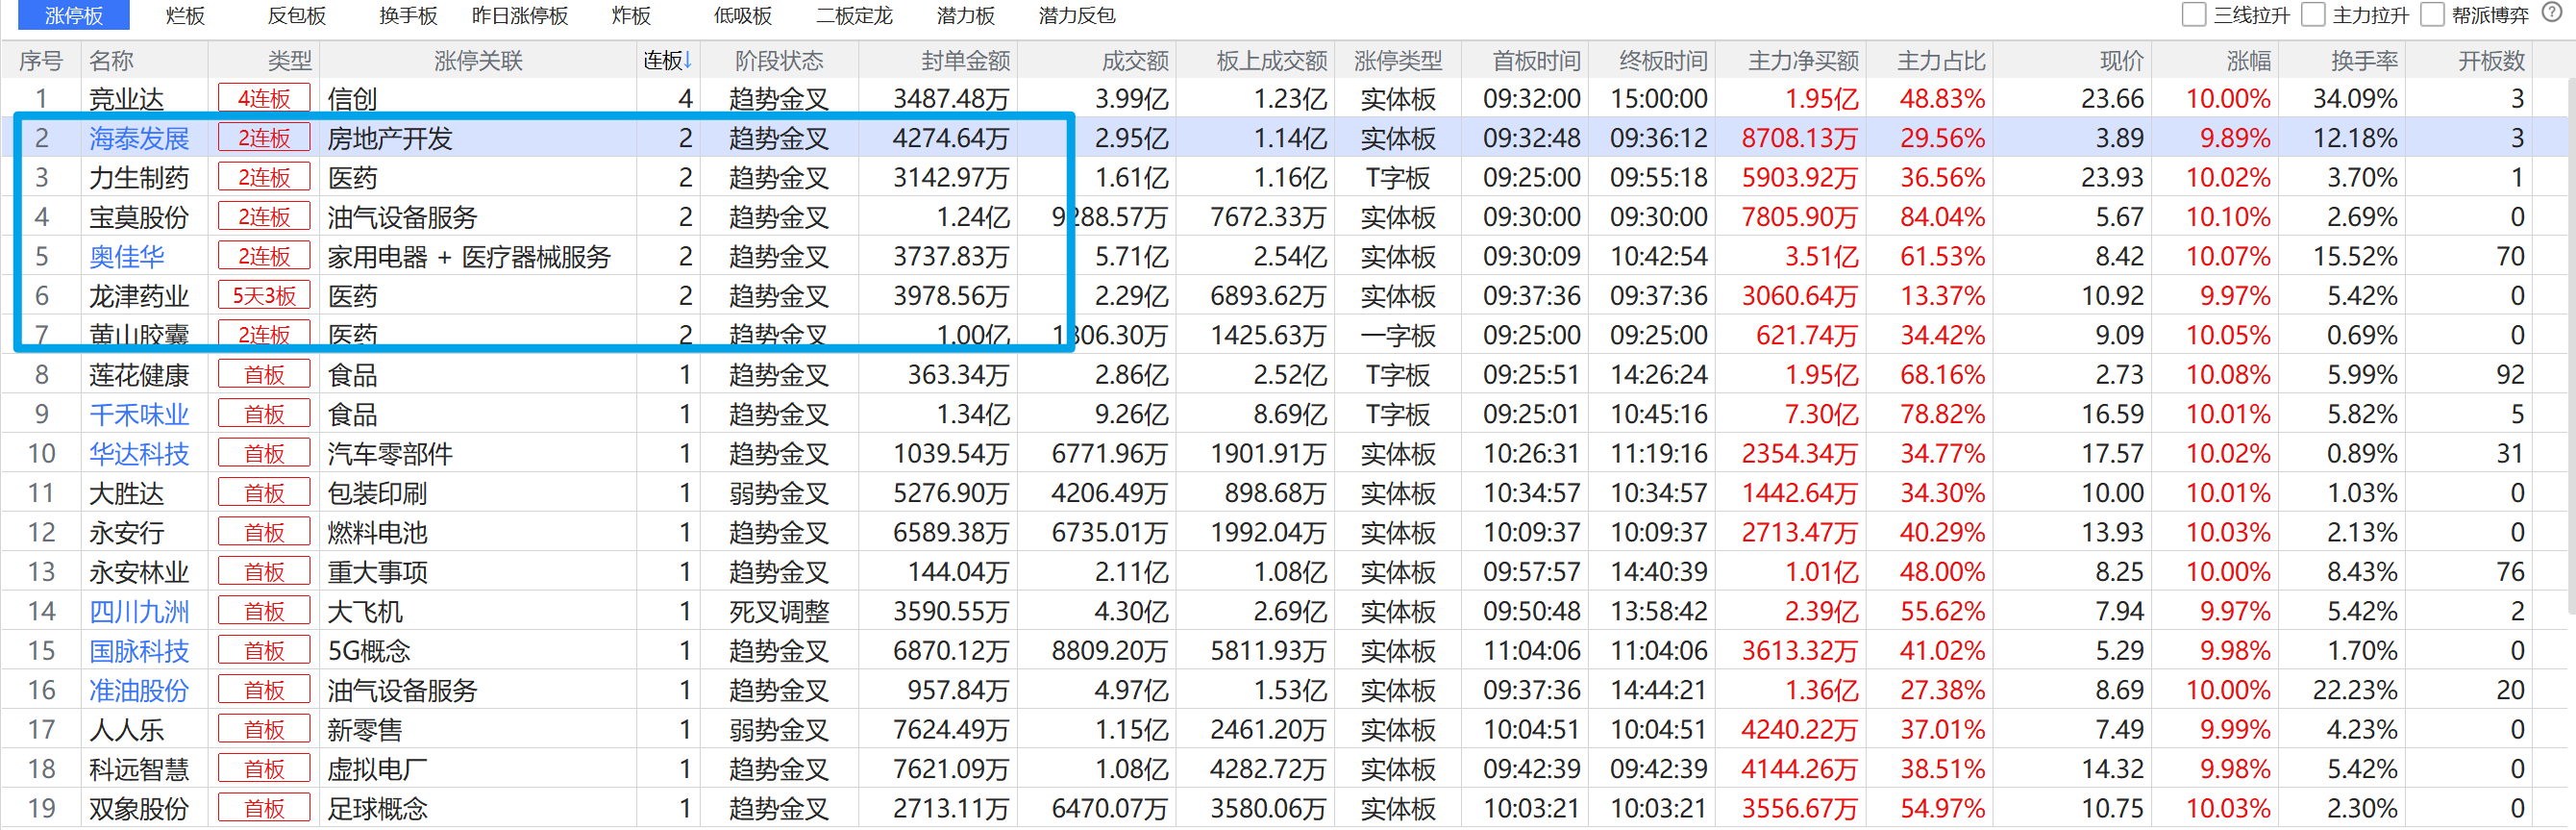
Task: Click the 足球概念 association cell
Action: [x=377, y=808]
